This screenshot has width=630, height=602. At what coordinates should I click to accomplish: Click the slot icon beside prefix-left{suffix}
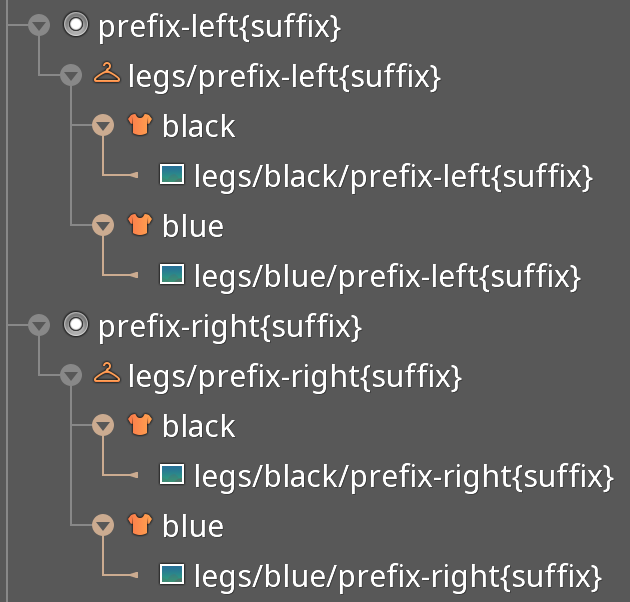[x=76, y=25]
